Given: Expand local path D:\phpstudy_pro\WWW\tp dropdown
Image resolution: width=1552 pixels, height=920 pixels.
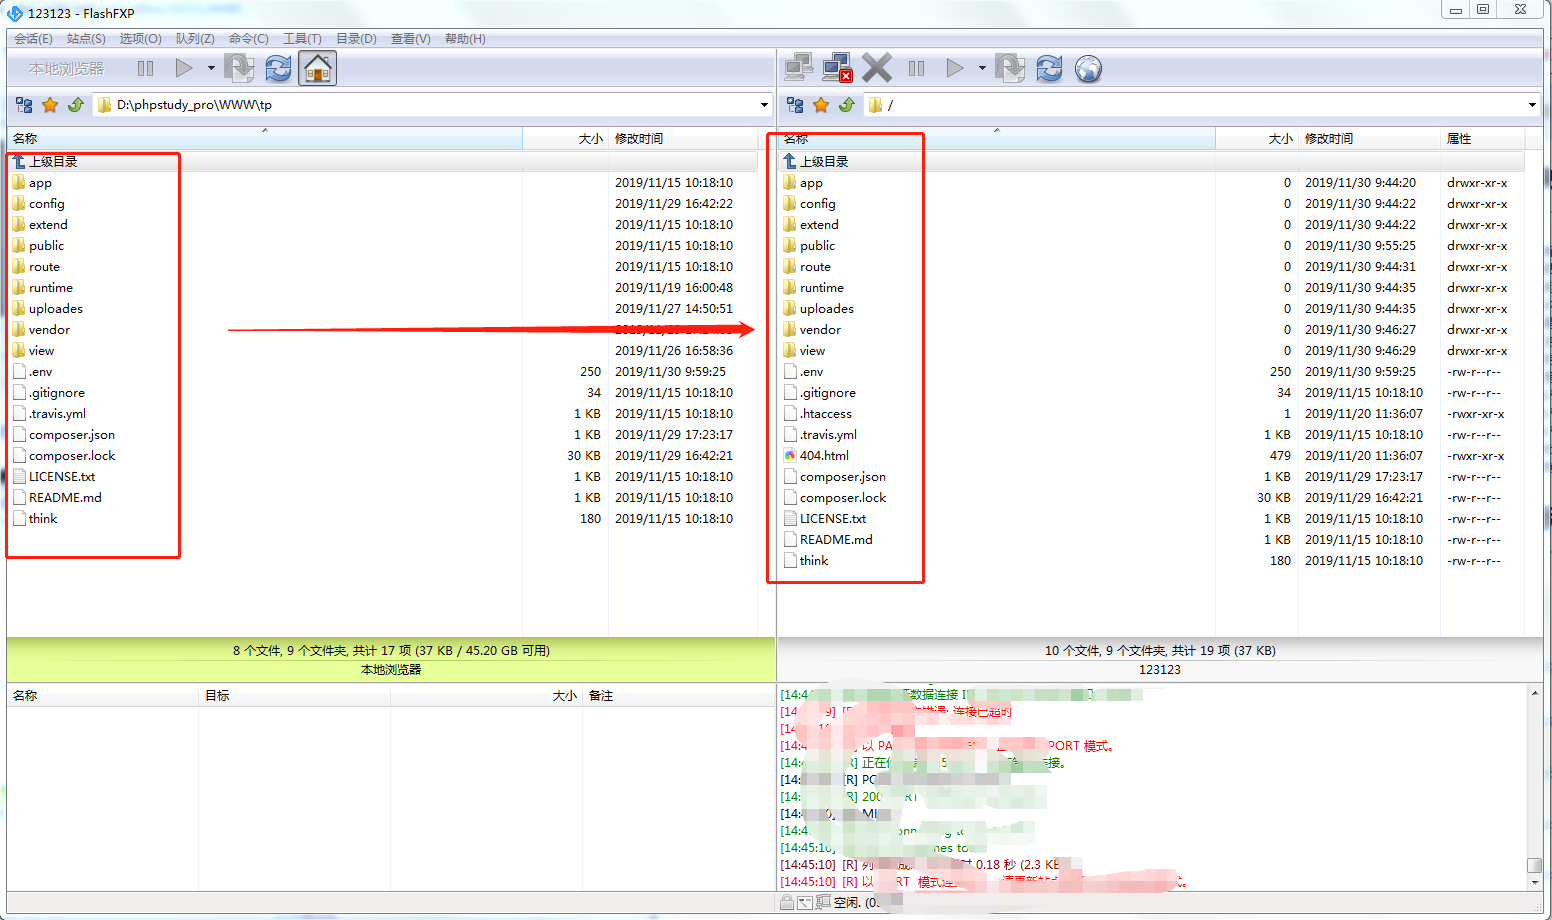Looking at the screenshot, I should pos(764,105).
